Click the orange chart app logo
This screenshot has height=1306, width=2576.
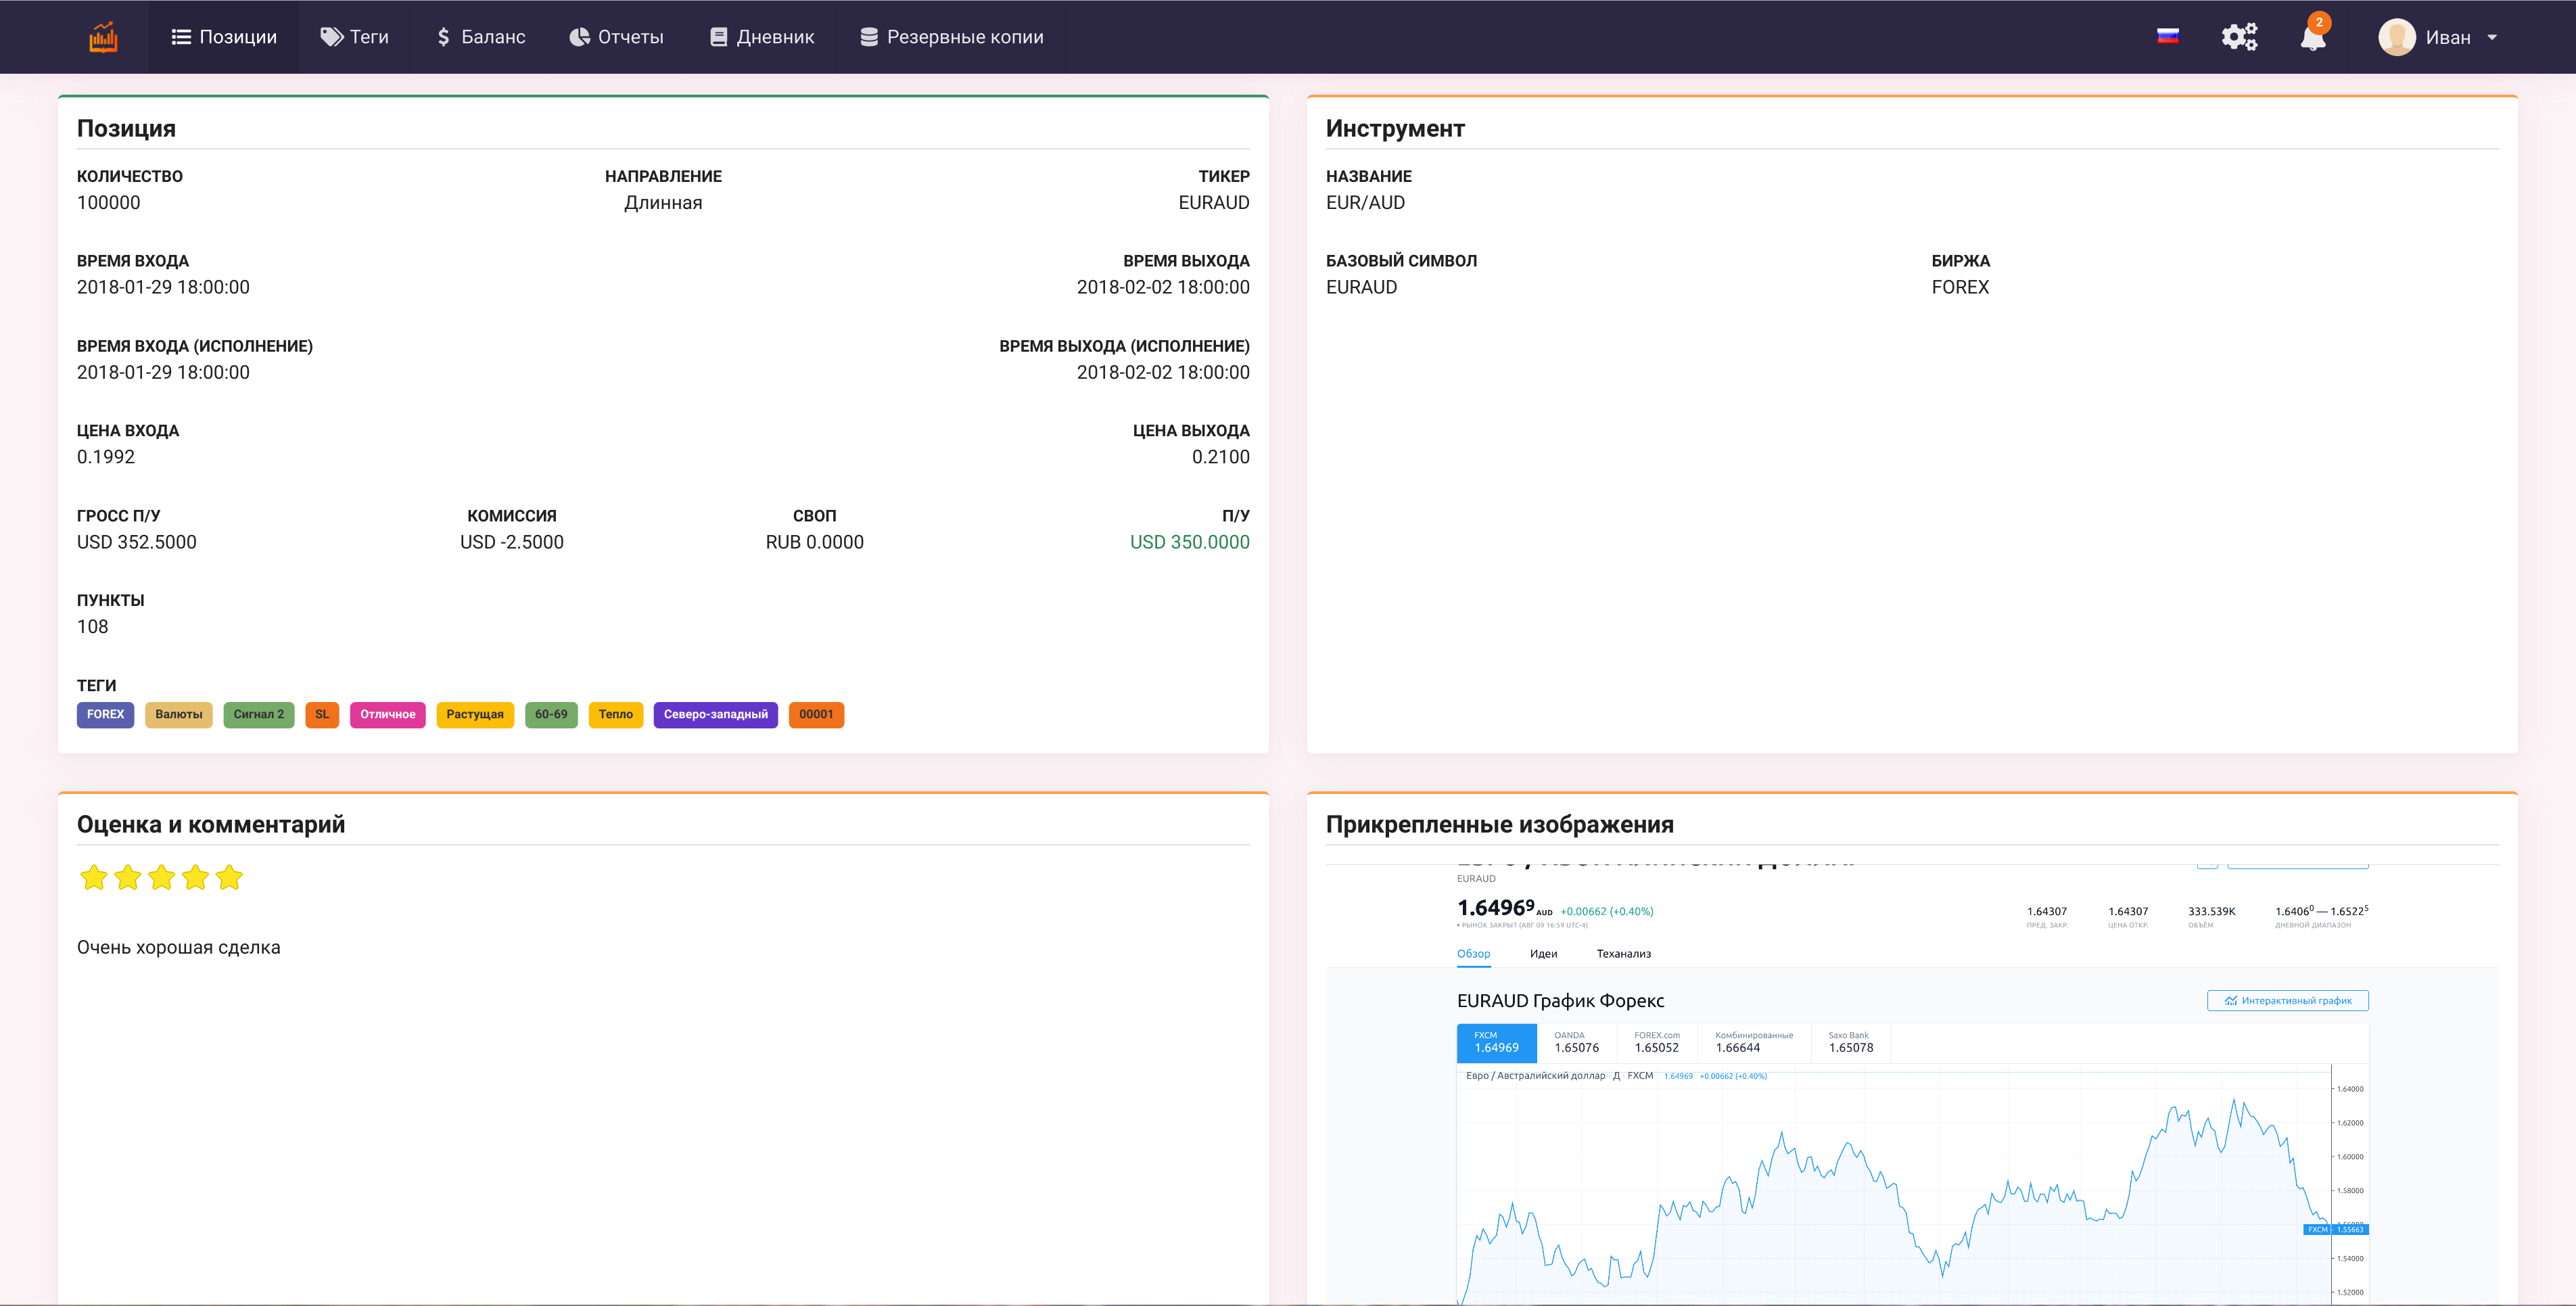(103, 37)
